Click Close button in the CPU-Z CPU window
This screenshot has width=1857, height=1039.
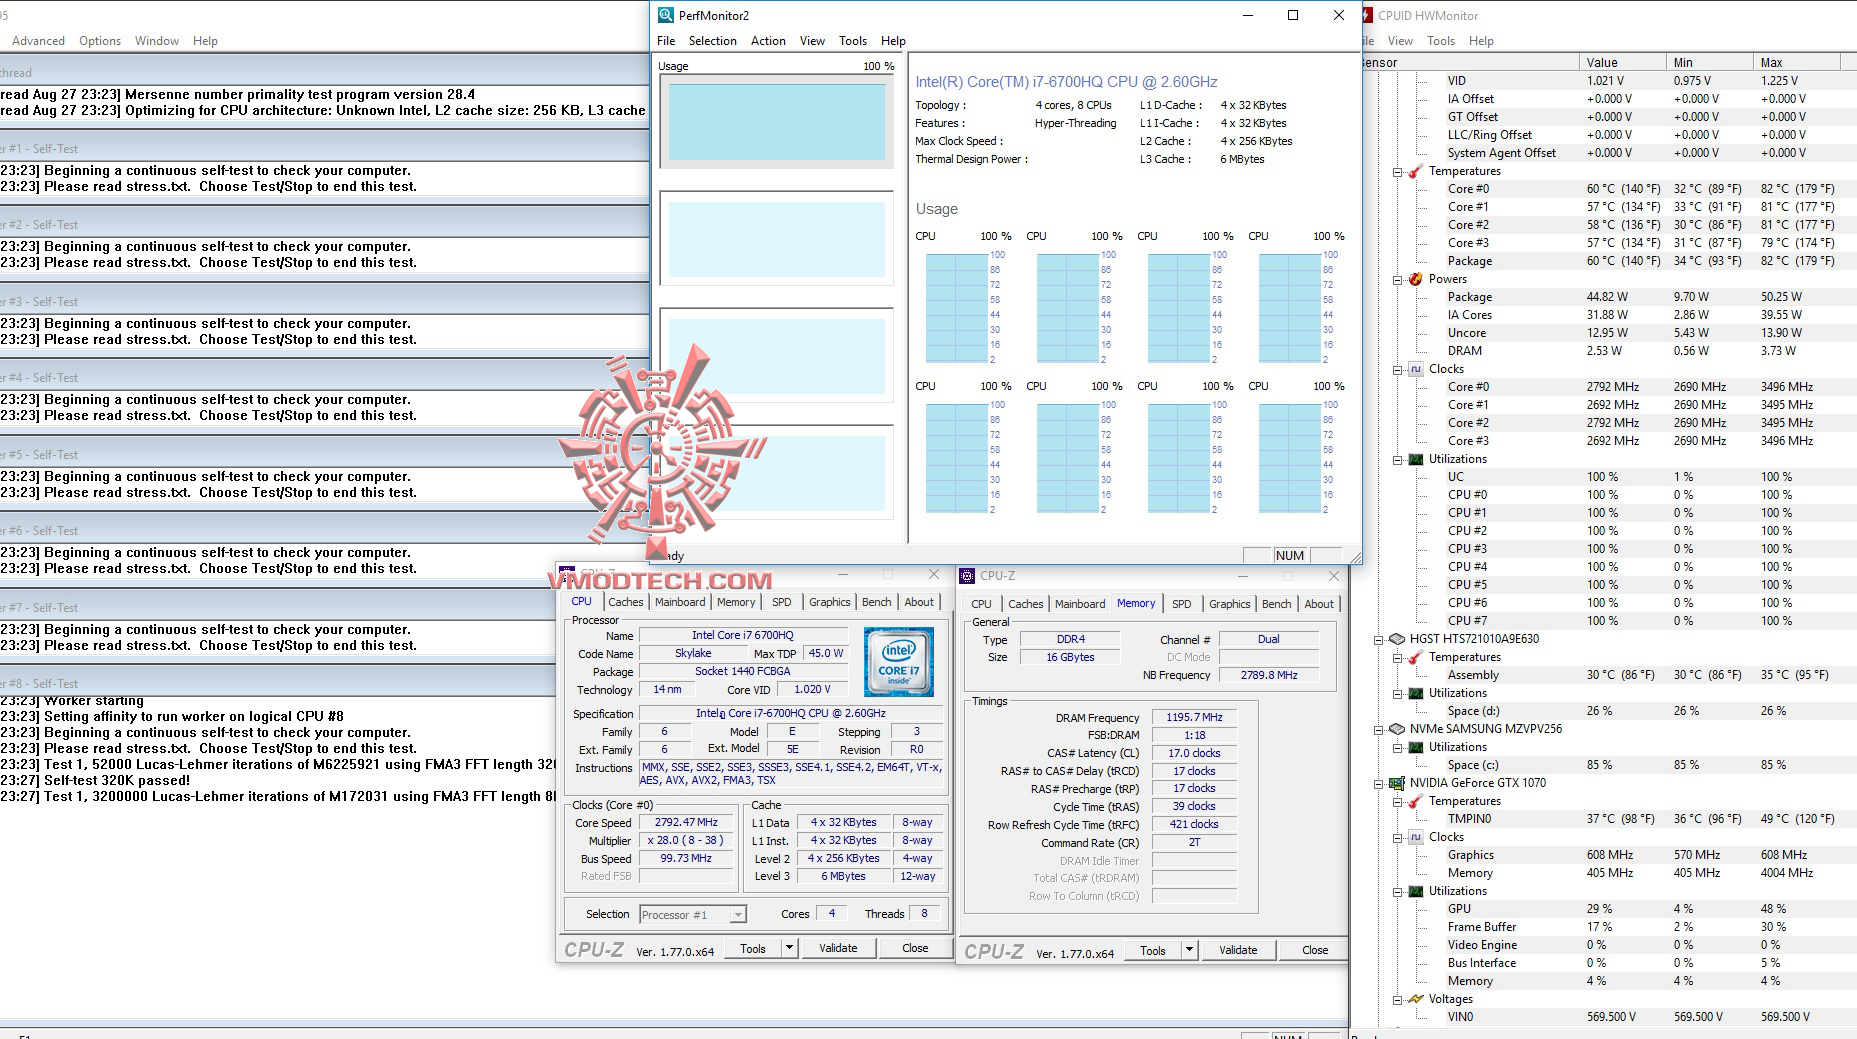[915, 948]
